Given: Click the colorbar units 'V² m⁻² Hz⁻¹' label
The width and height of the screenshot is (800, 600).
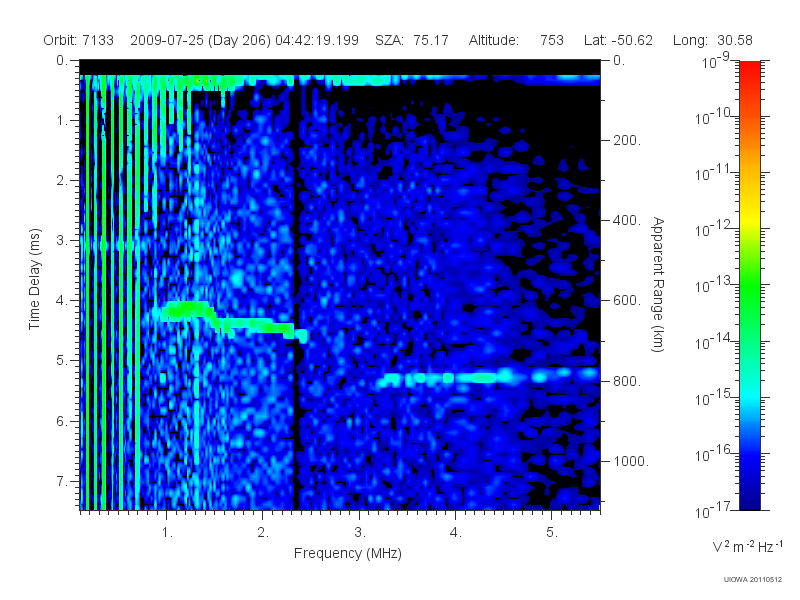Looking at the screenshot, I should 747,547.
